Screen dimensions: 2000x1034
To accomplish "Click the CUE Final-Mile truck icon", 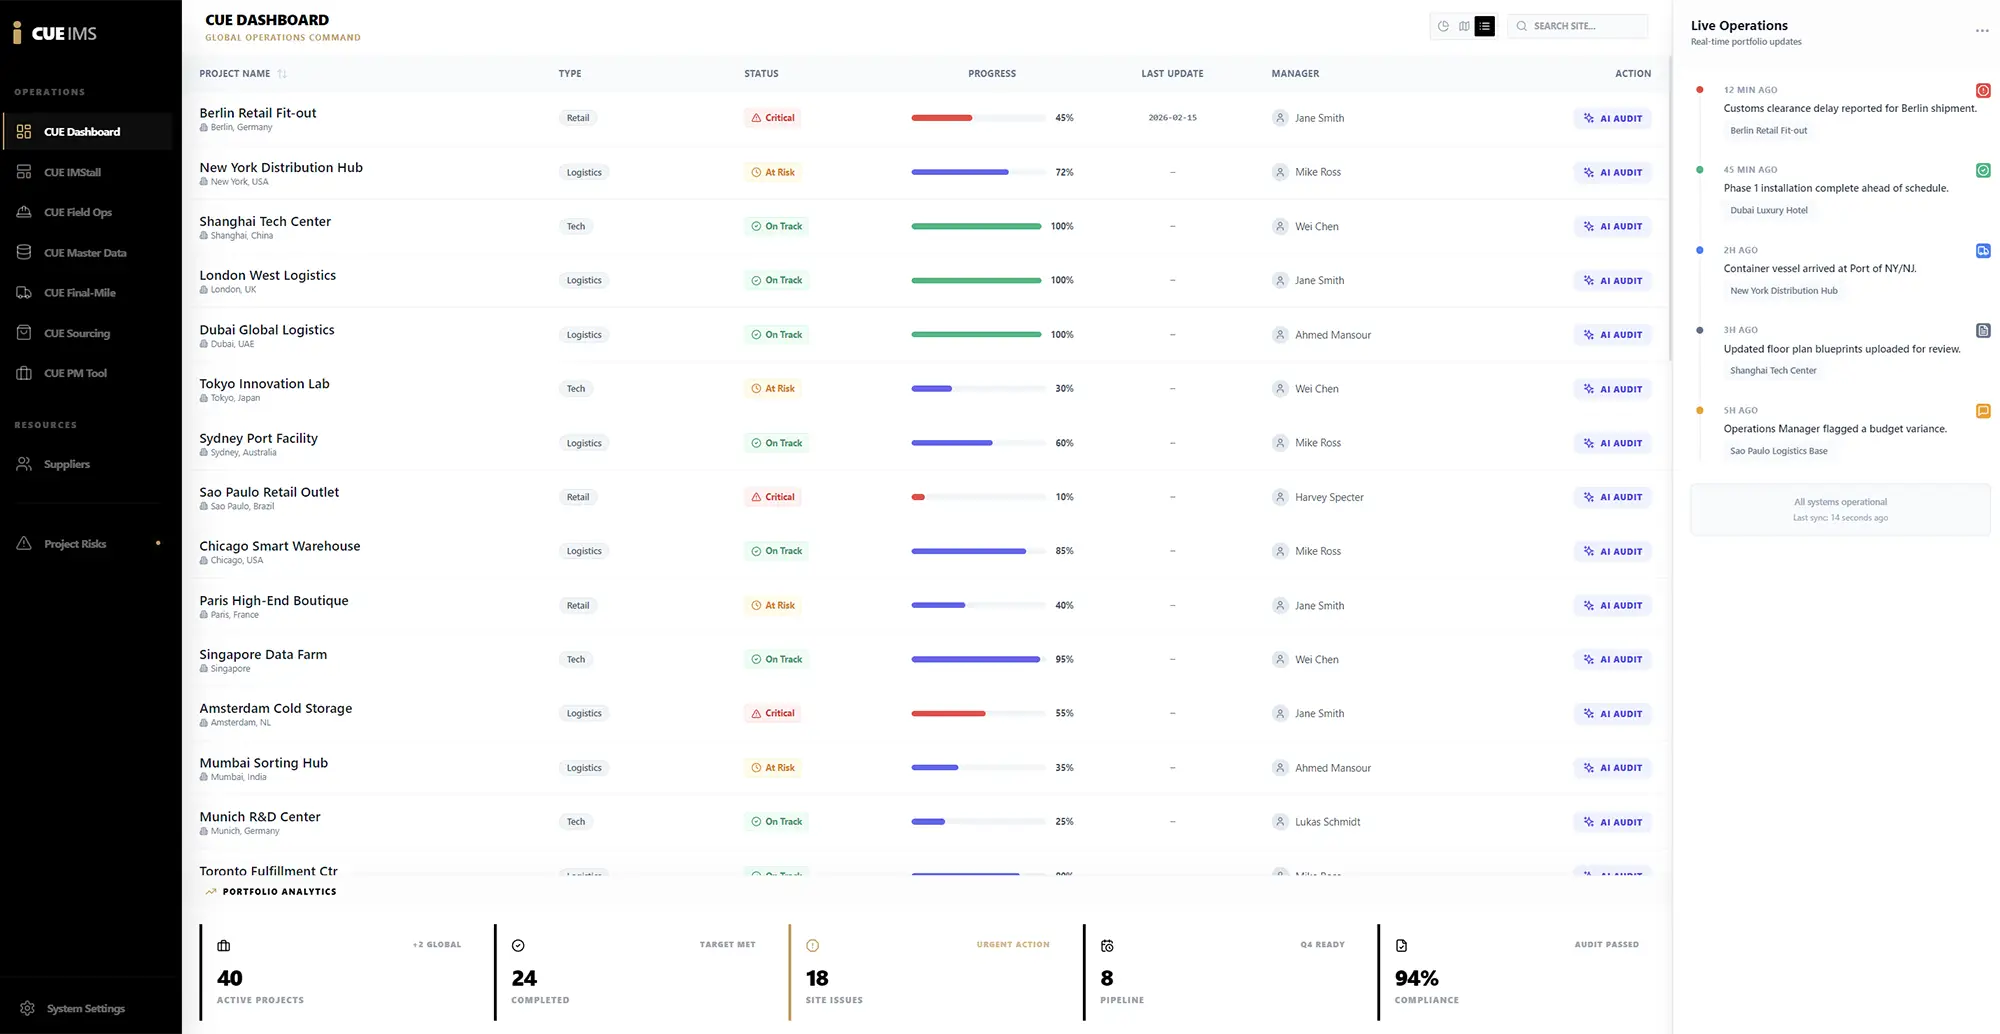I will click(24, 293).
